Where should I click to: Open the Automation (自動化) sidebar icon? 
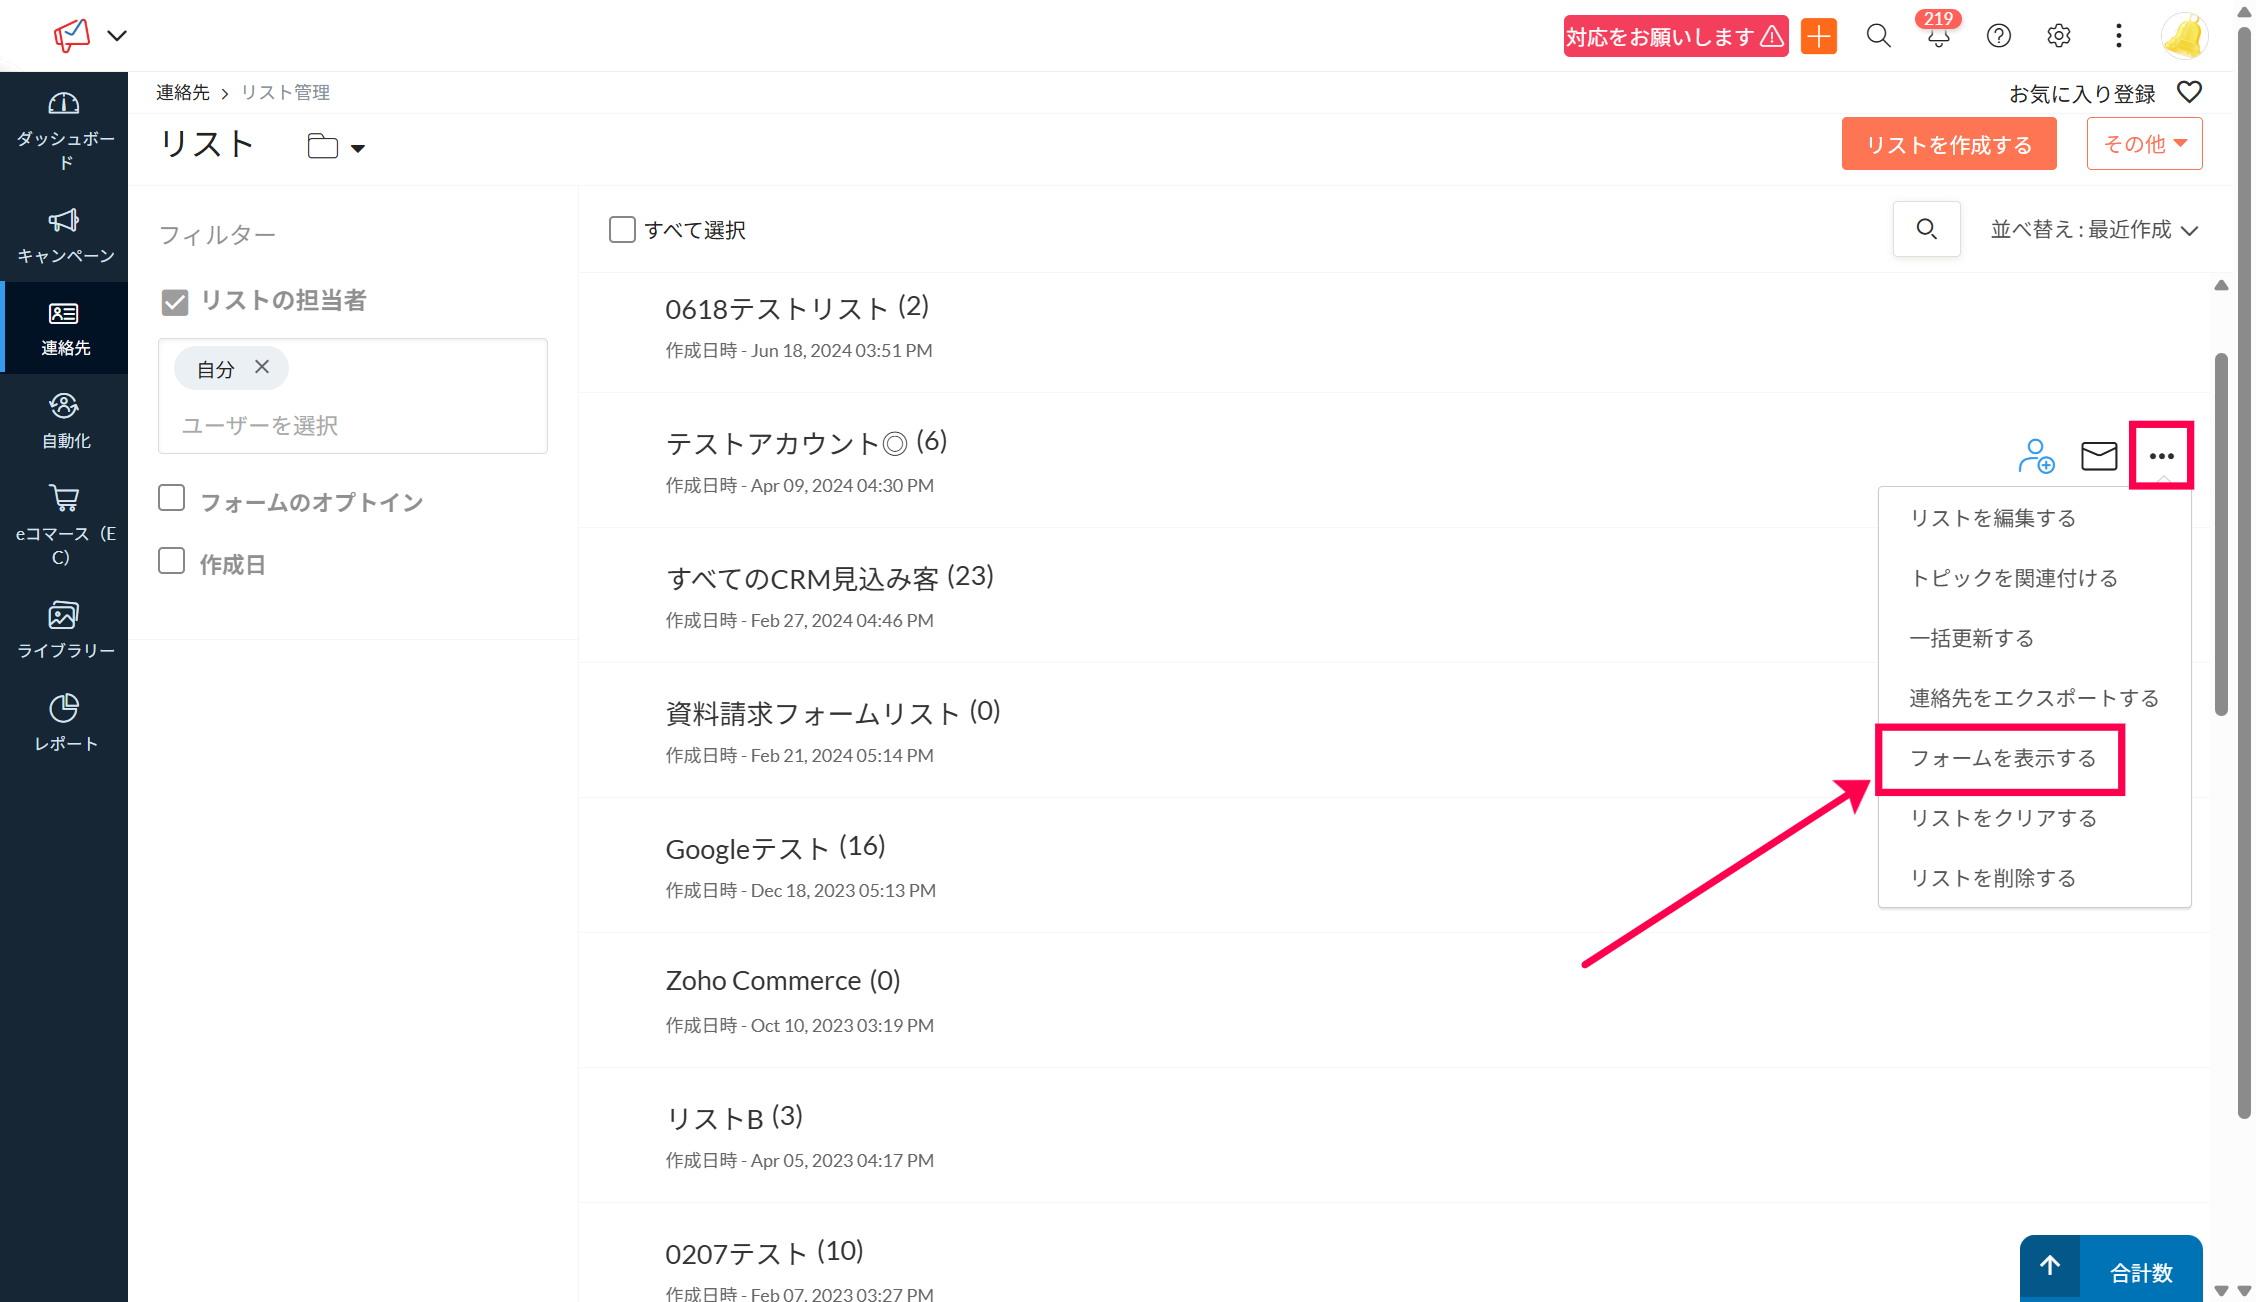[x=64, y=420]
